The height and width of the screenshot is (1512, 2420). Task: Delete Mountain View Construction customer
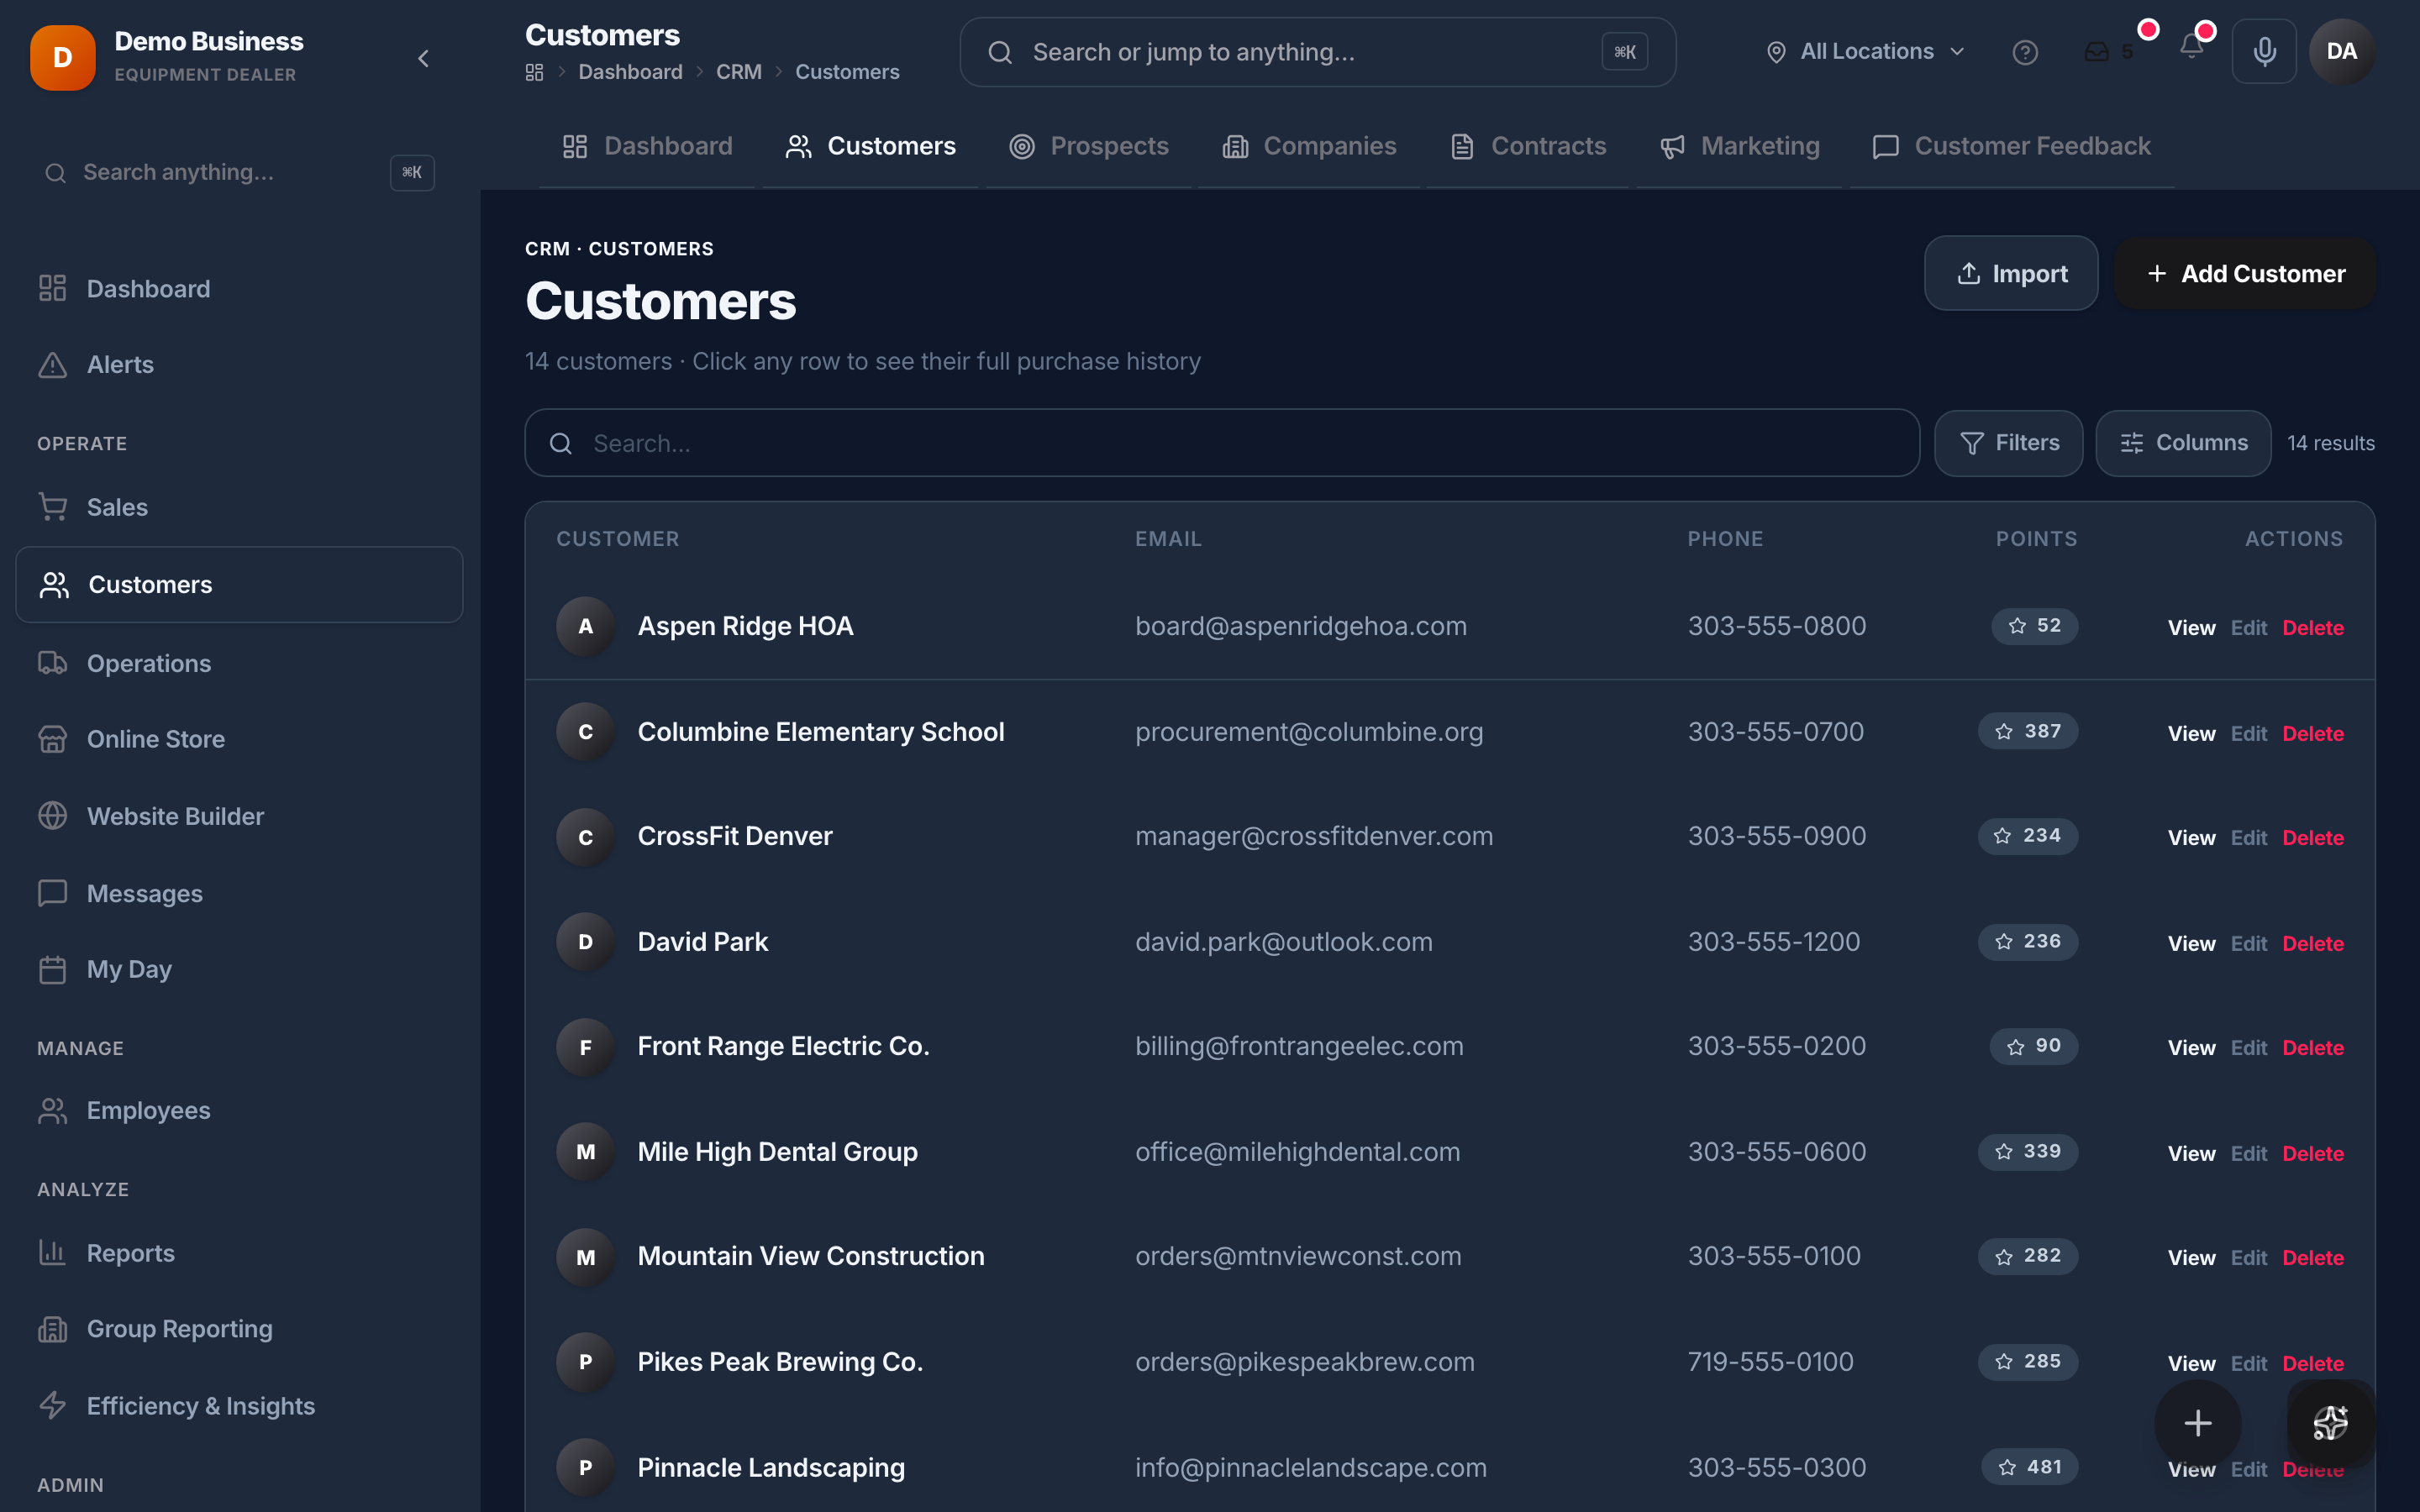pos(2312,1258)
